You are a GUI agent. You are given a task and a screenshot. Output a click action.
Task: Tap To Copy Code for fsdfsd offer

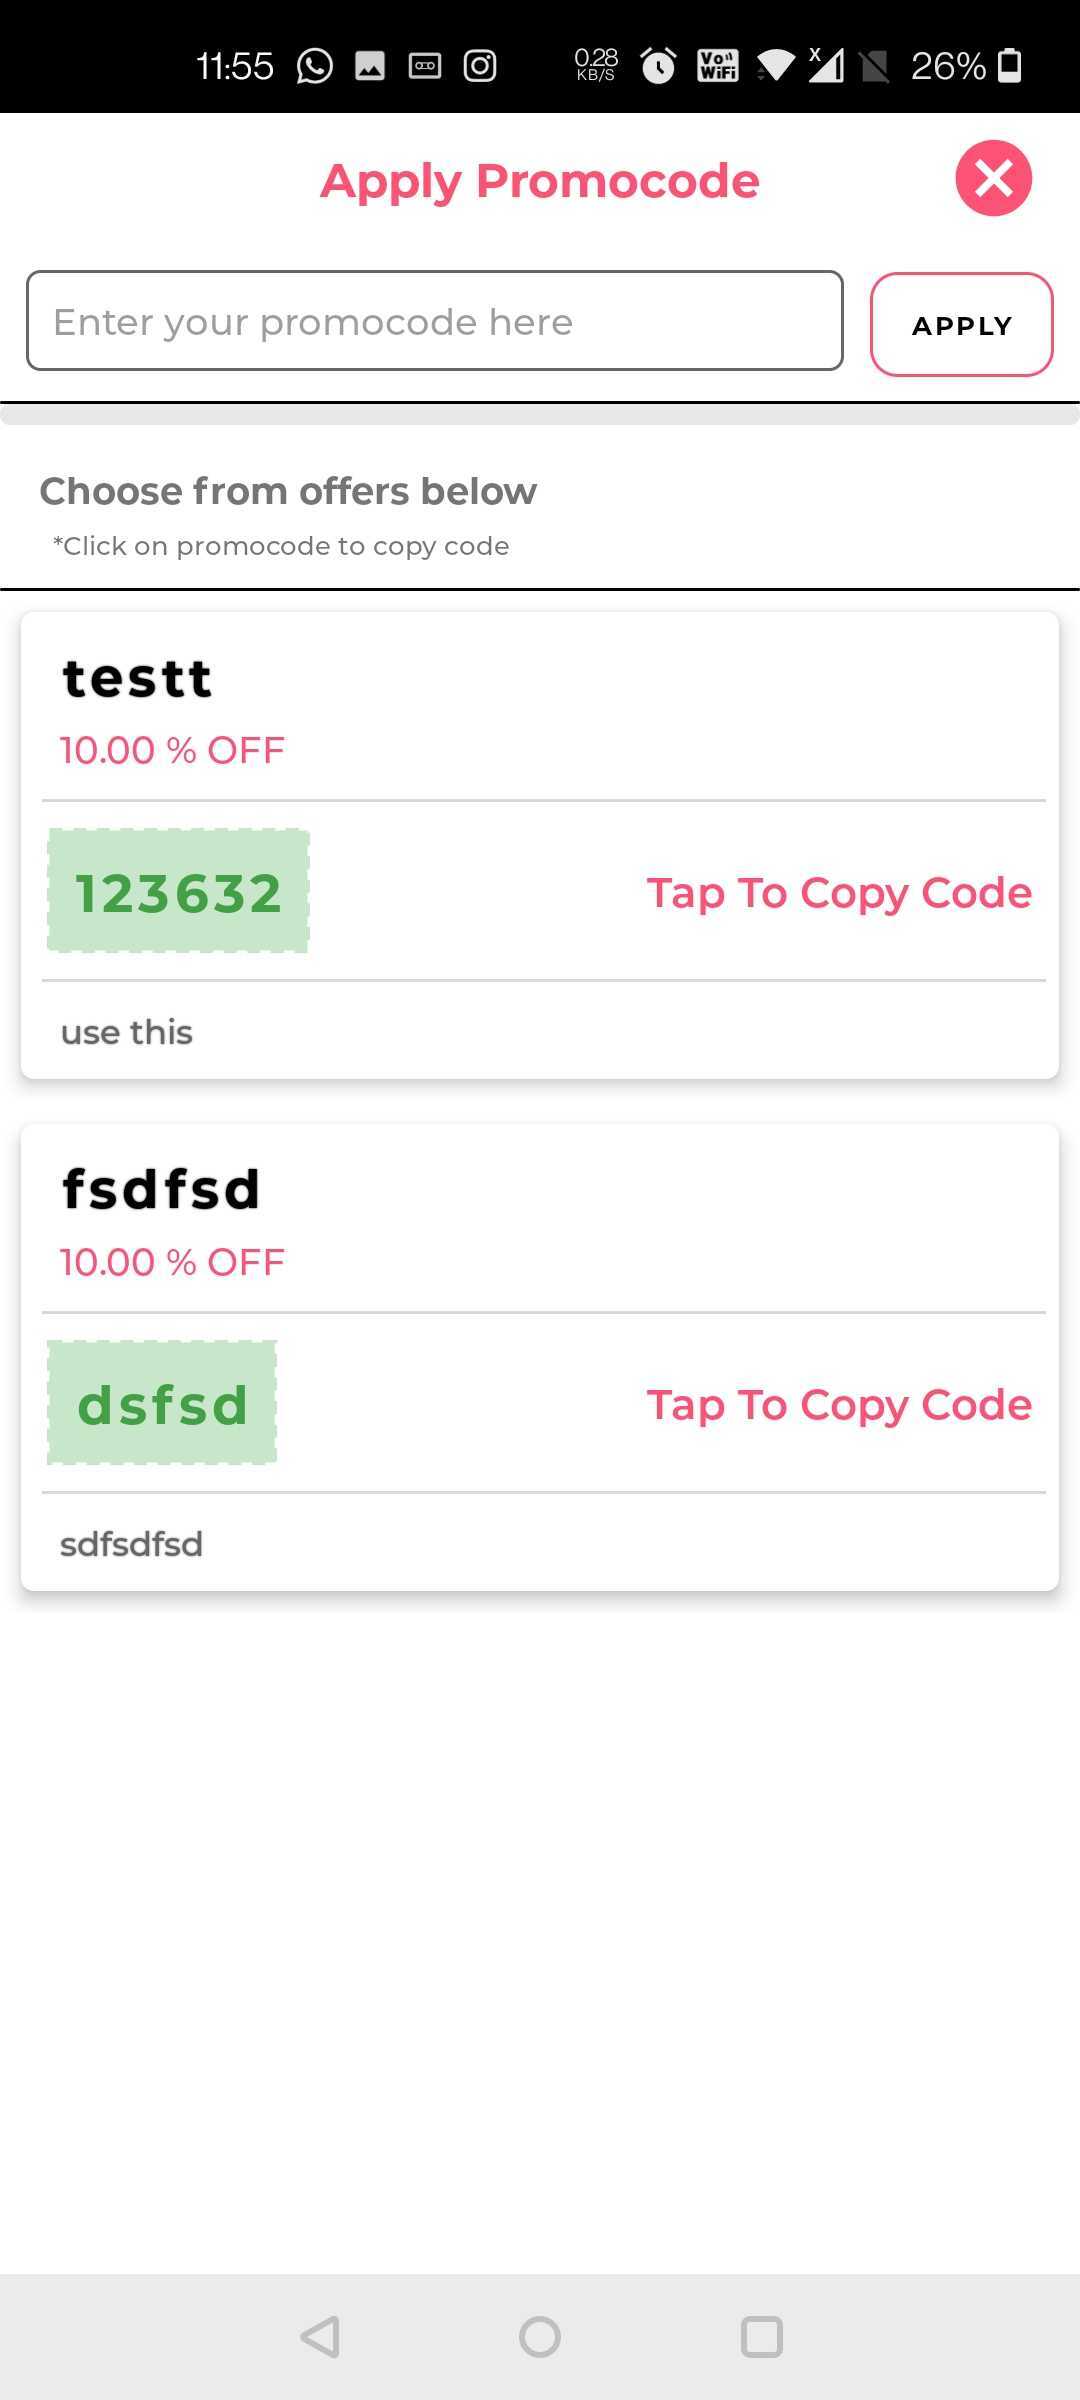[x=839, y=1405]
